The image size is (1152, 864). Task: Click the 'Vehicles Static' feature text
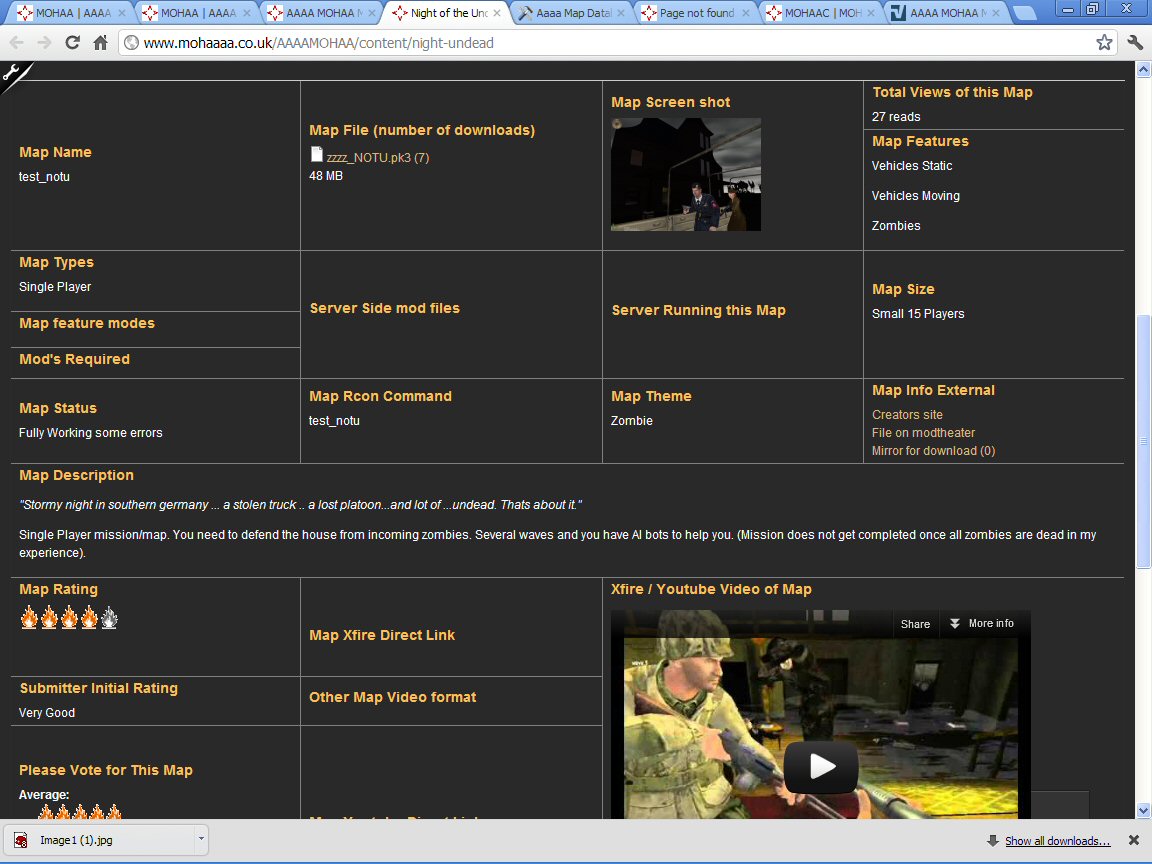(912, 166)
